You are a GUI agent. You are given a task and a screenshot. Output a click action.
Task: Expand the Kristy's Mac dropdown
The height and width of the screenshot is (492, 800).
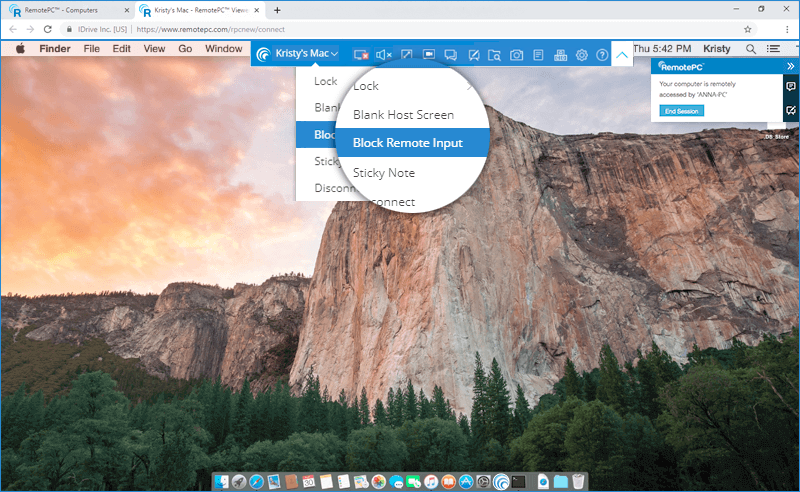coord(305,54)
